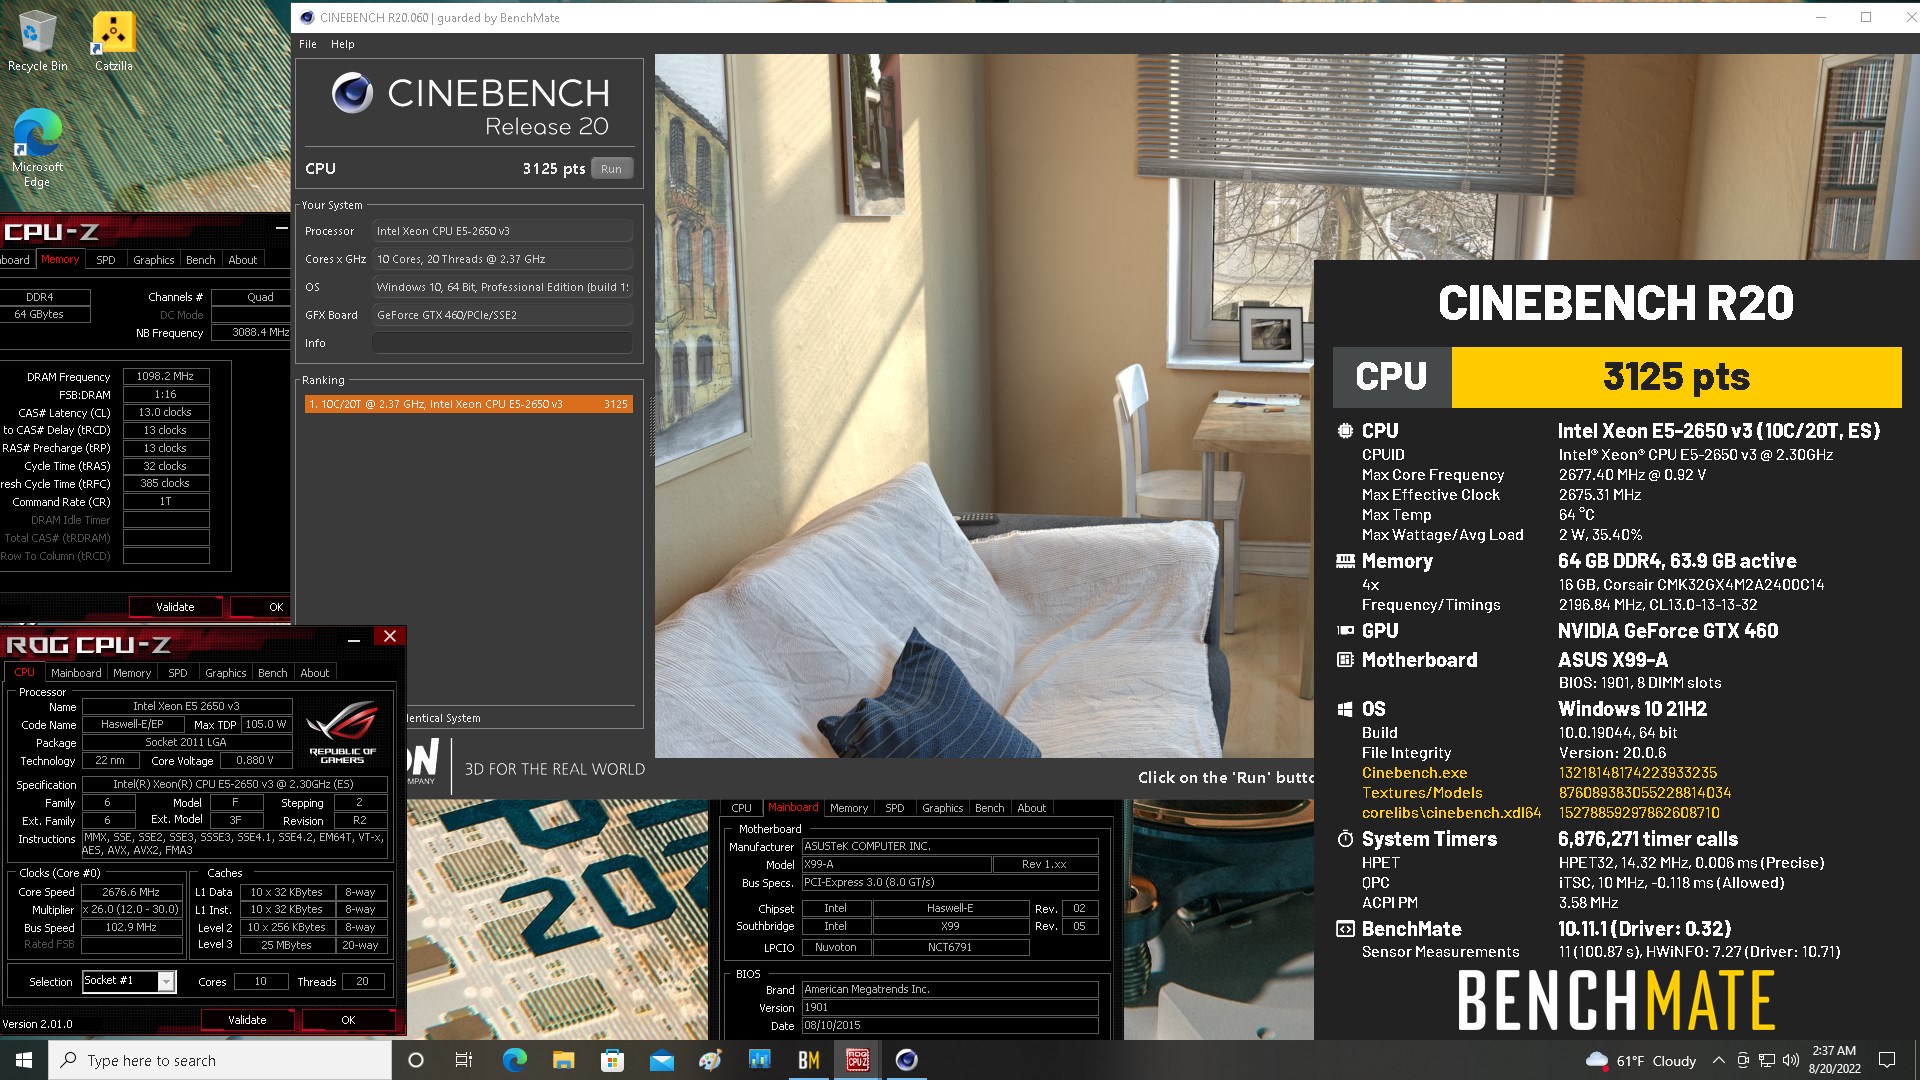
Task: Open paint palette app on taskbar
Action: click(710, 1060)
